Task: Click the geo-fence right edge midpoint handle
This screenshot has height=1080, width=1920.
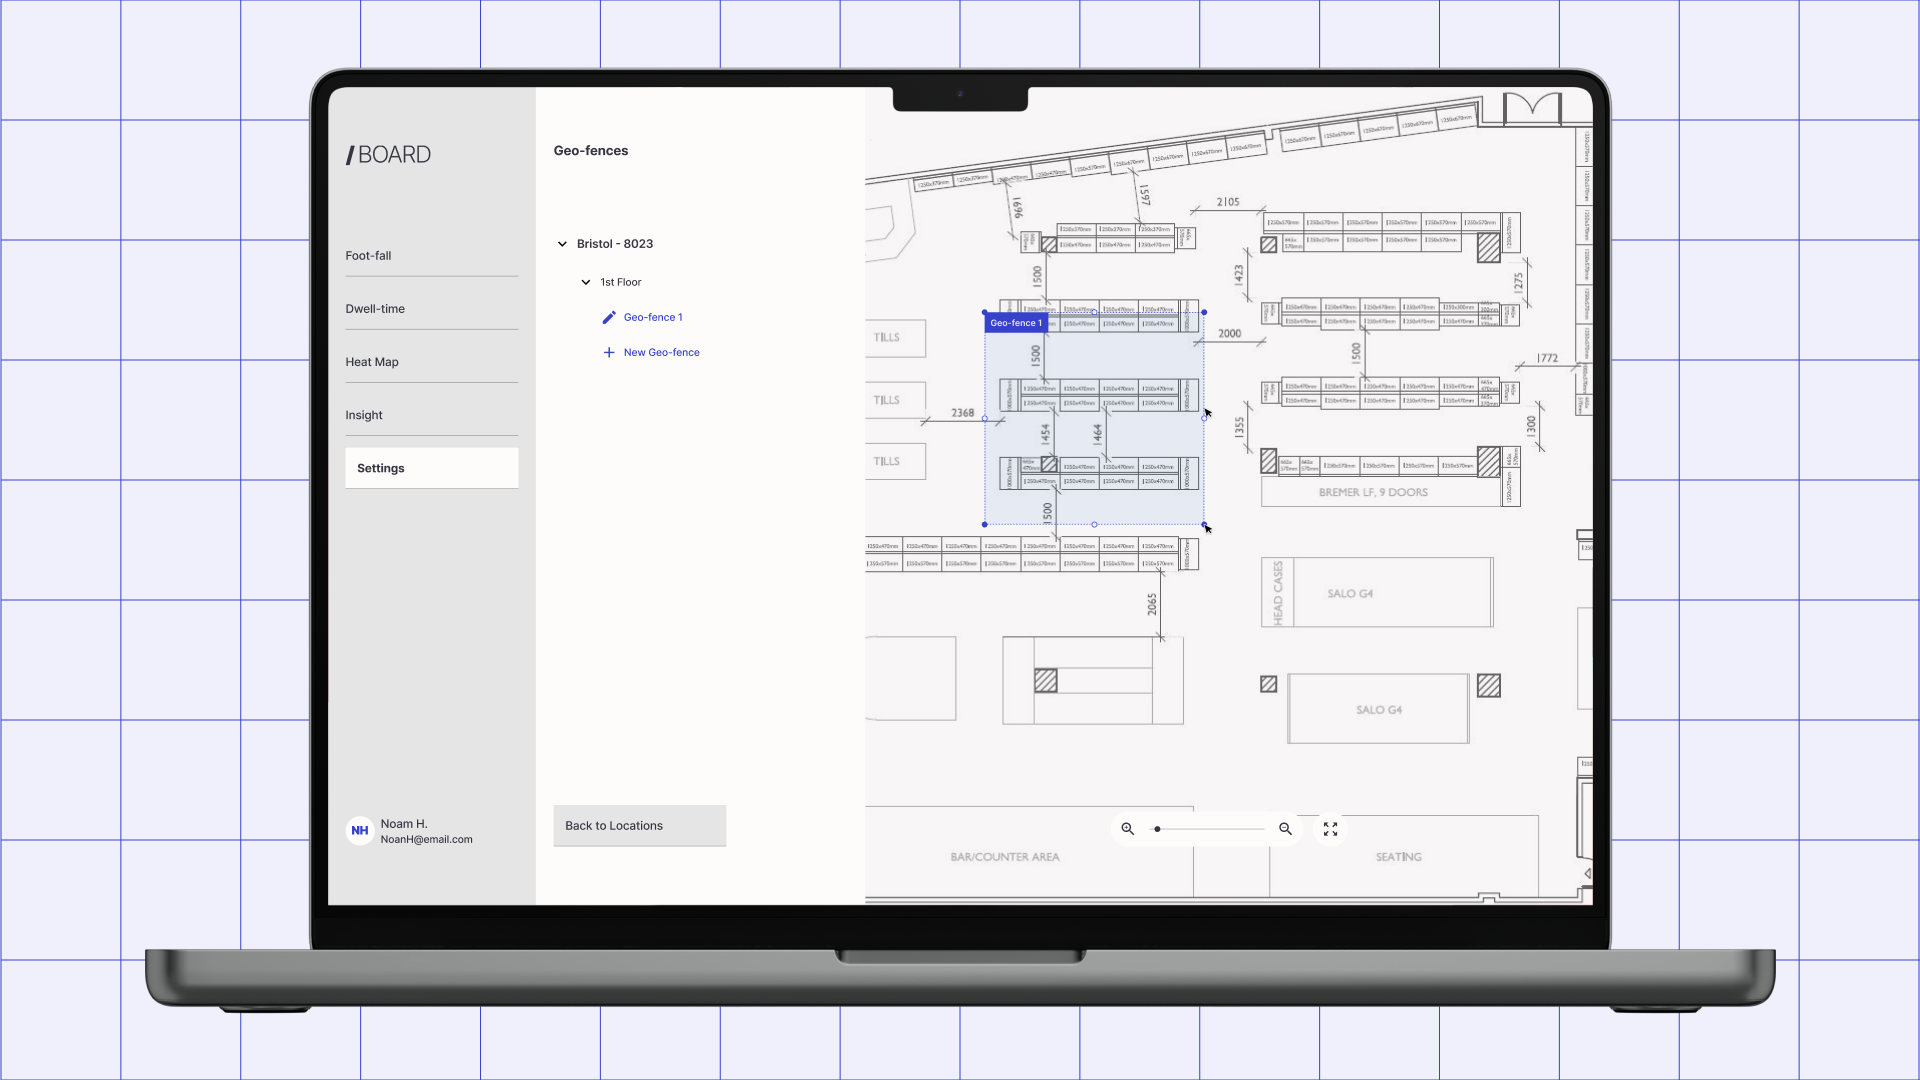Action: pos(1204,418)
